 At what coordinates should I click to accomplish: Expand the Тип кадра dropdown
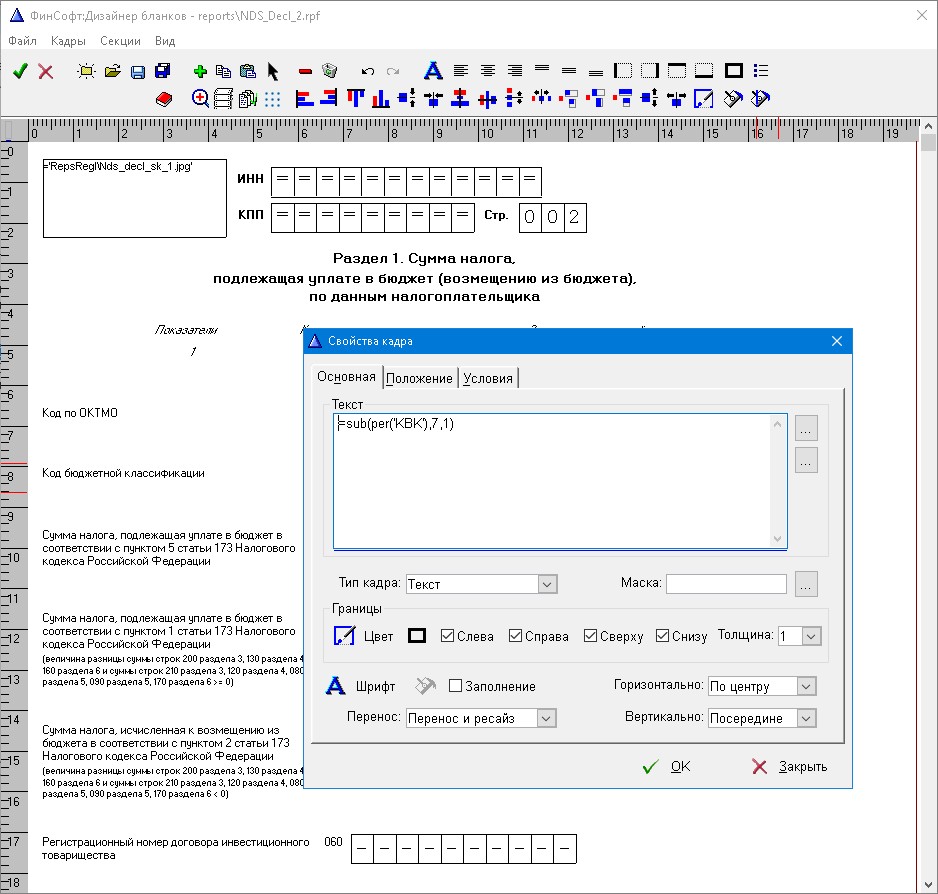coord(547,584)
